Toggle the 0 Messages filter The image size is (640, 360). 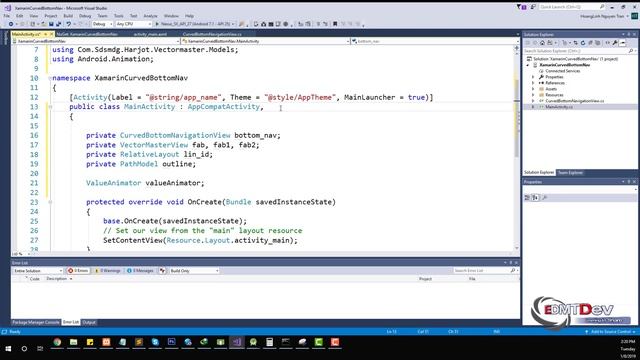point(140,271)
